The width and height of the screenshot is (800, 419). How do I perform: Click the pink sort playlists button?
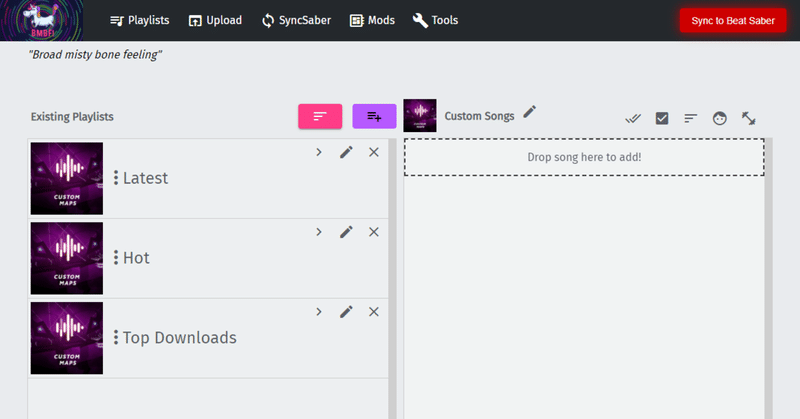click(x=320, y=116)
